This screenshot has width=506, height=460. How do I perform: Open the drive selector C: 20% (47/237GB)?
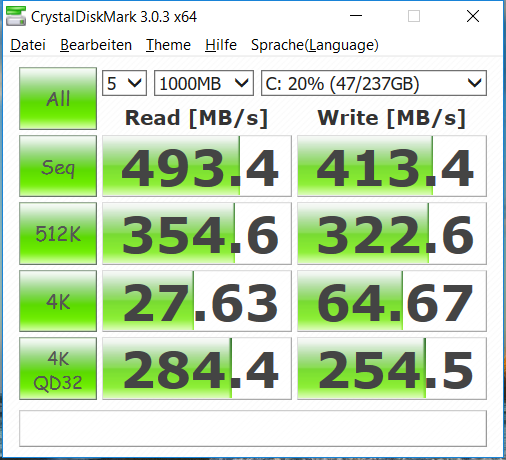[x=374, y=83]
